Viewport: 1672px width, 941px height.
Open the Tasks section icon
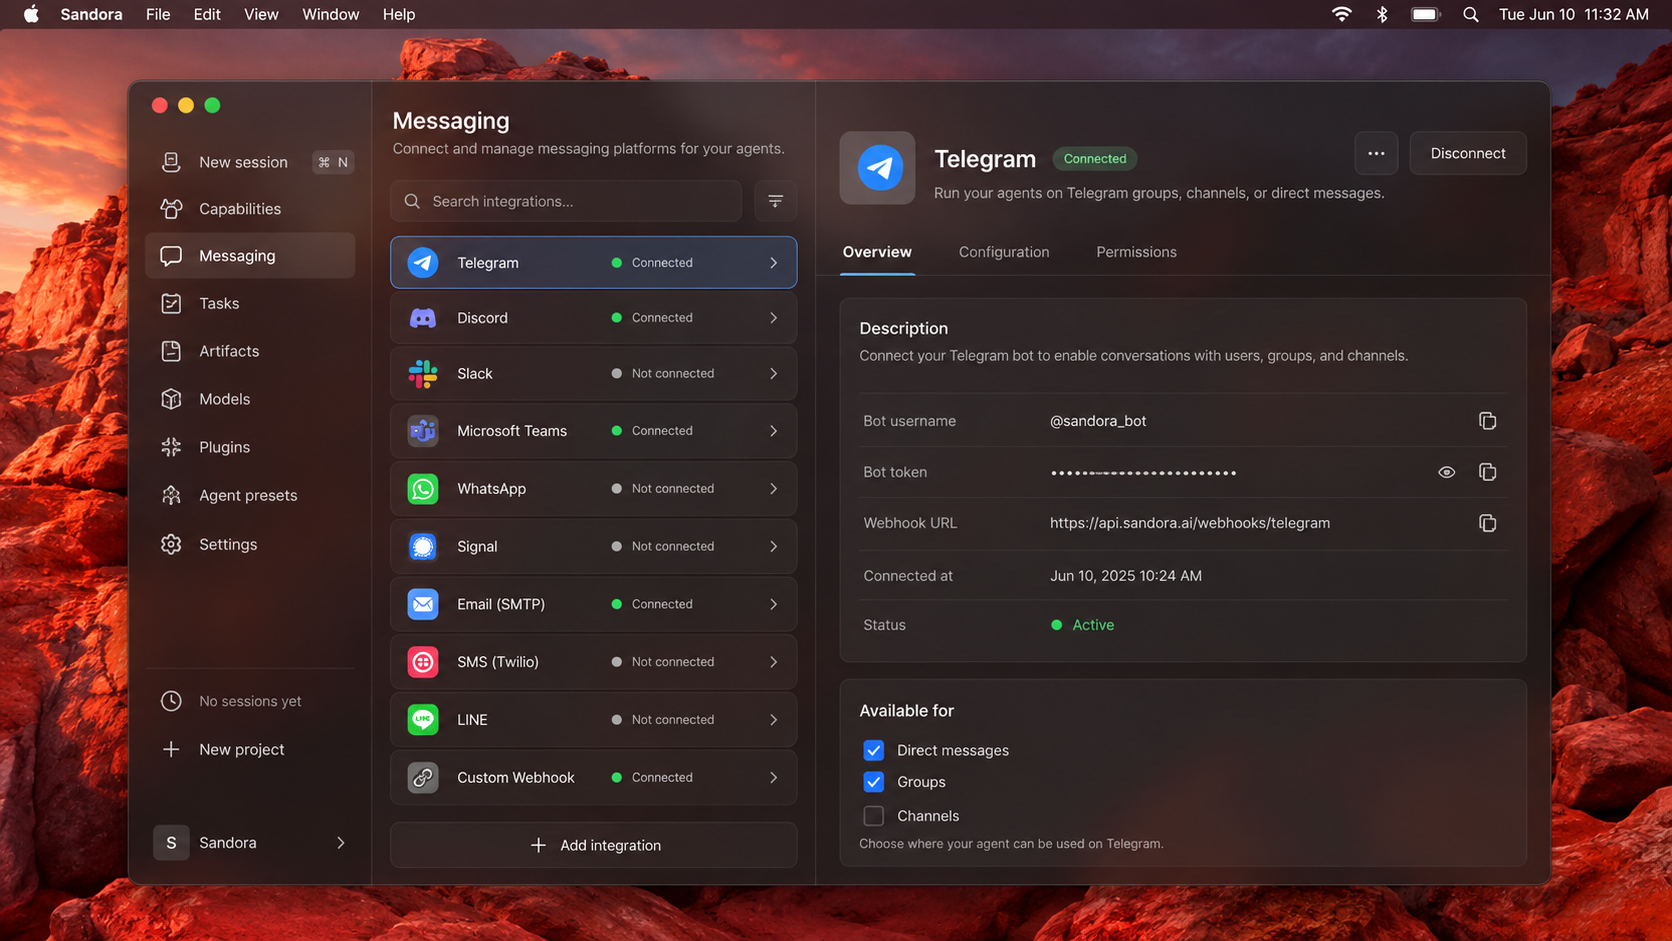171,303
